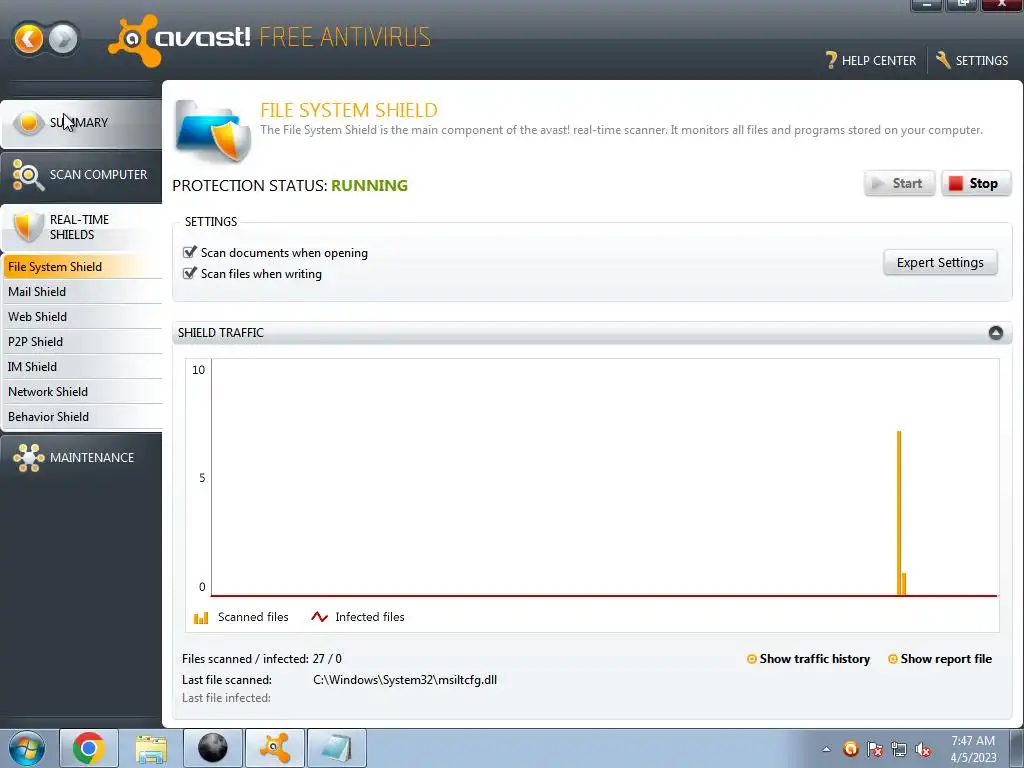Click the avast taskbar button

pos(275,748)
